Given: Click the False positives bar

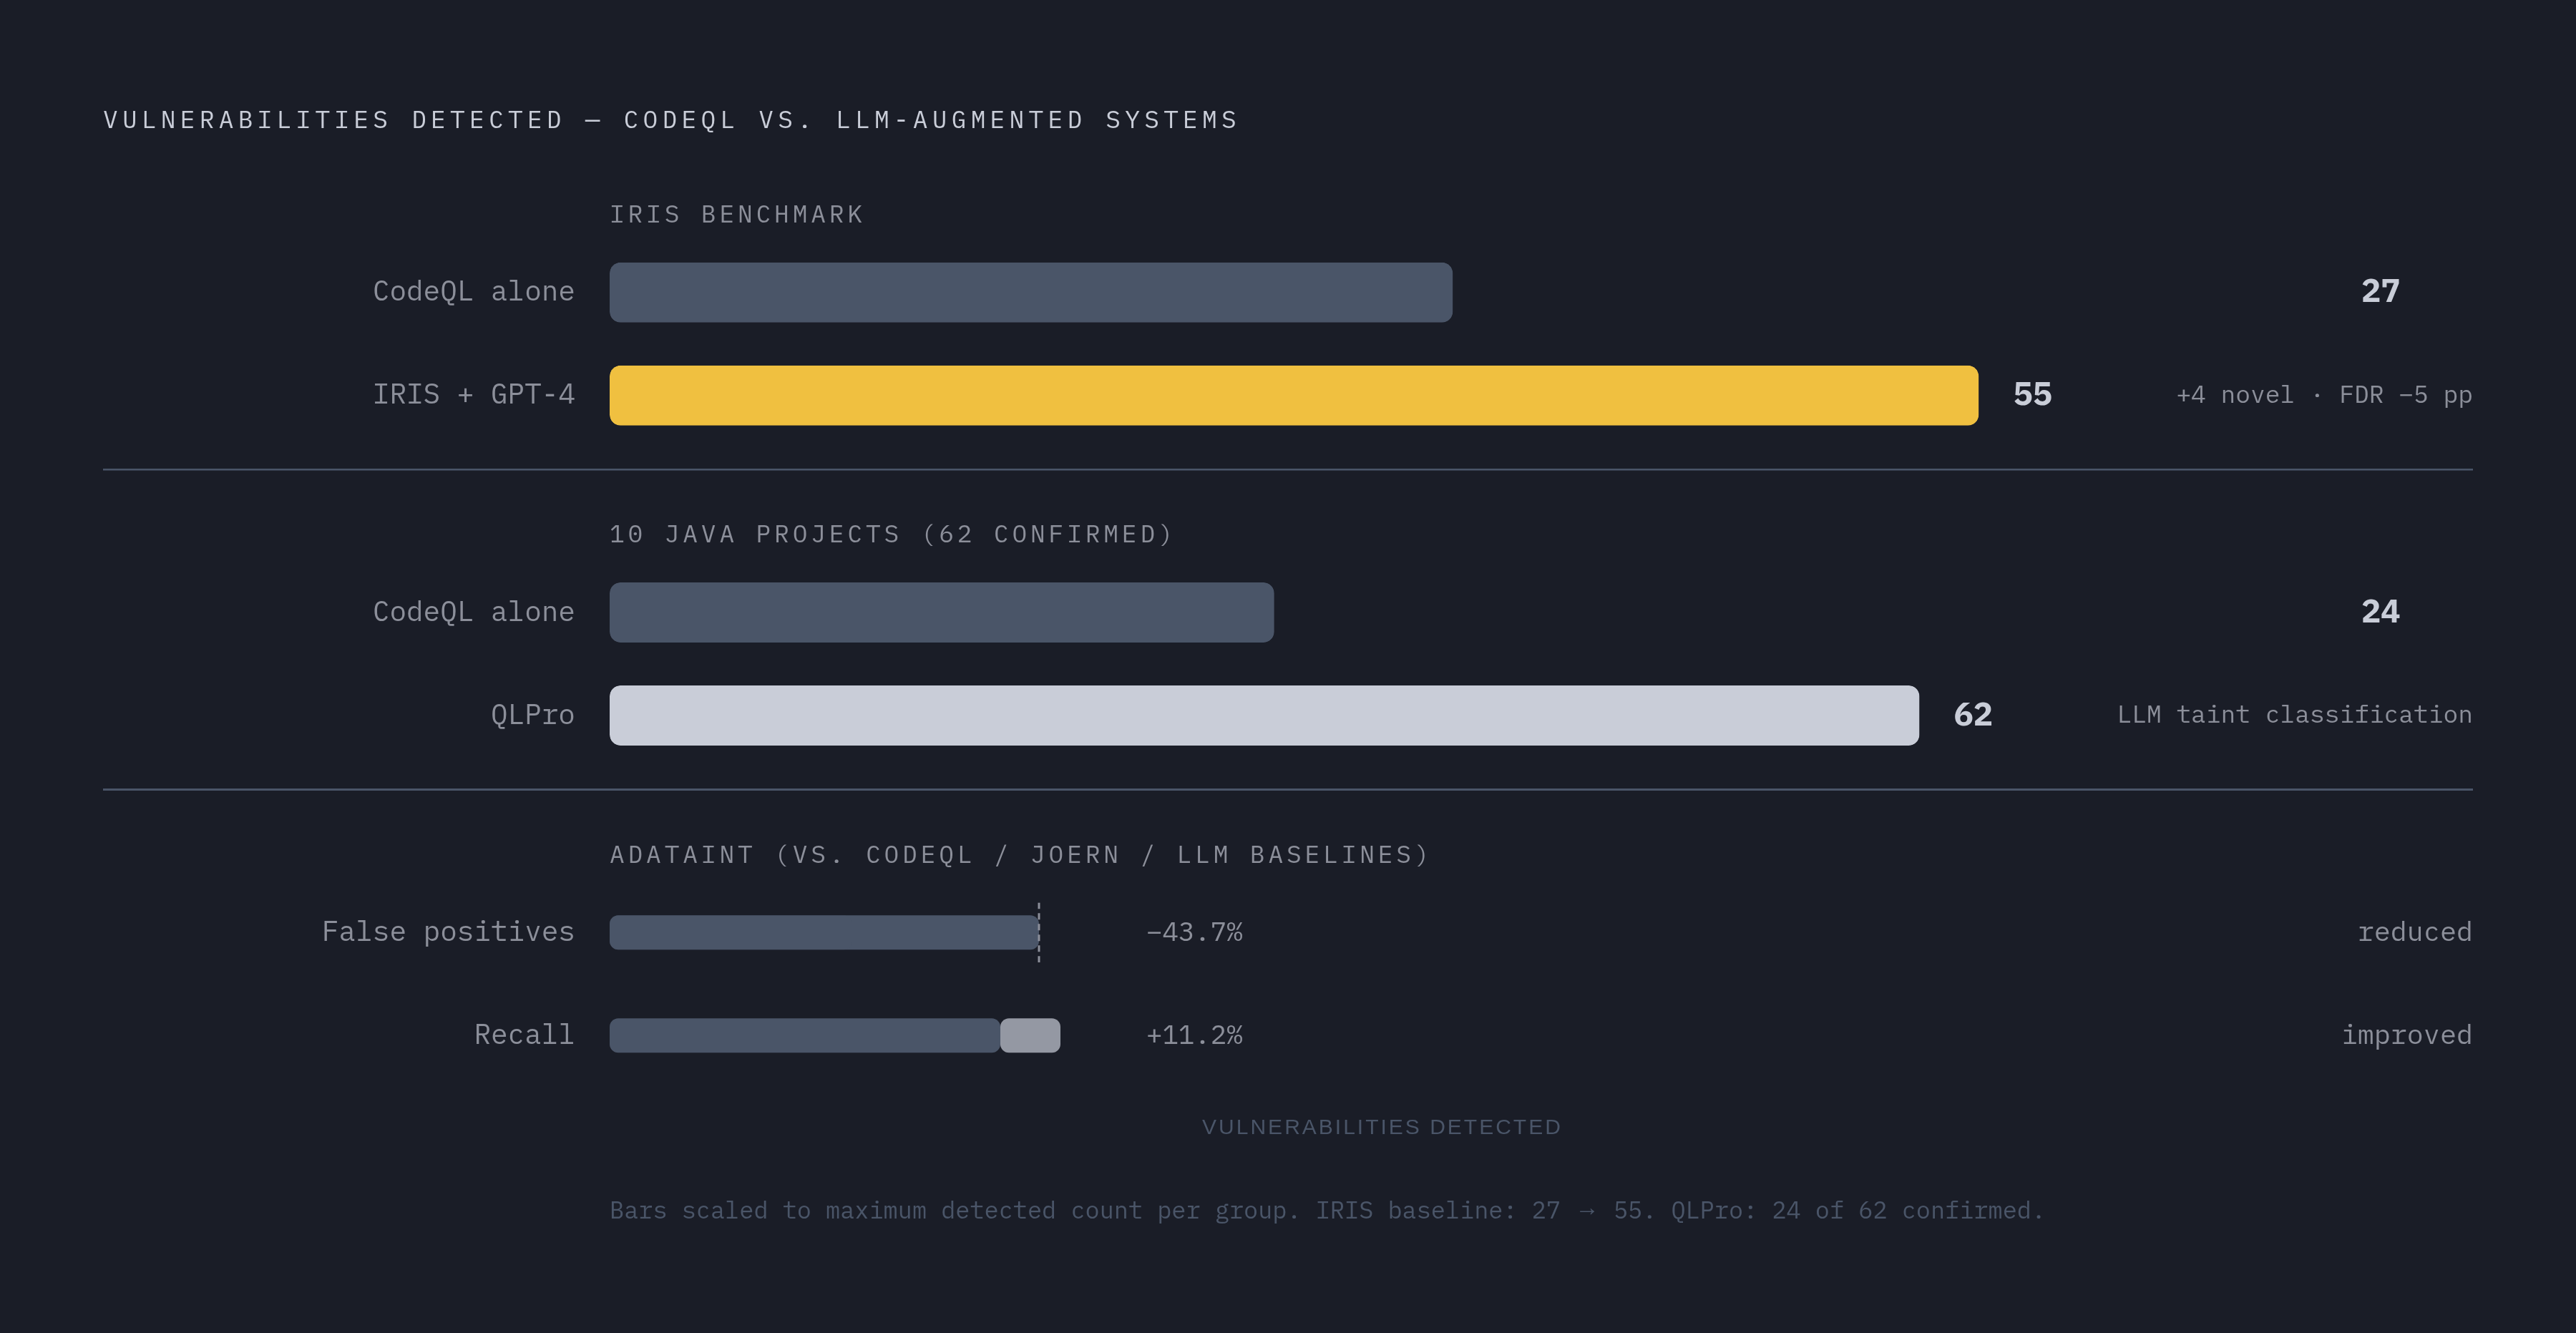Looking at the screenshot, I should [824, 932].
